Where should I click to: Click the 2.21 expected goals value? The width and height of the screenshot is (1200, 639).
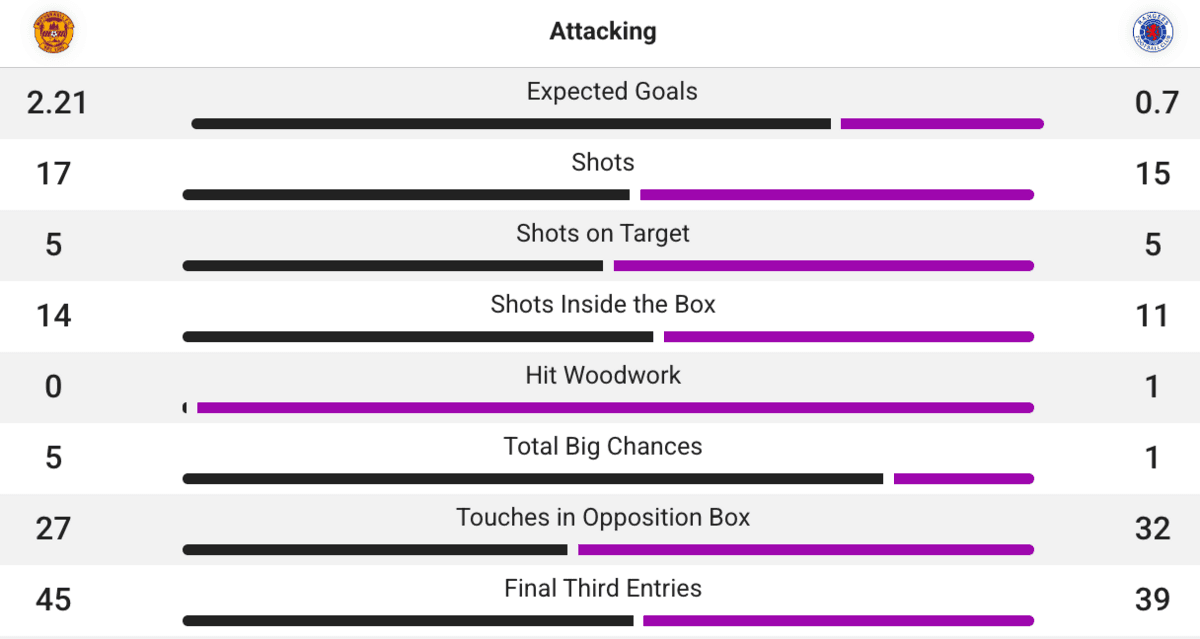coord(57,103)
